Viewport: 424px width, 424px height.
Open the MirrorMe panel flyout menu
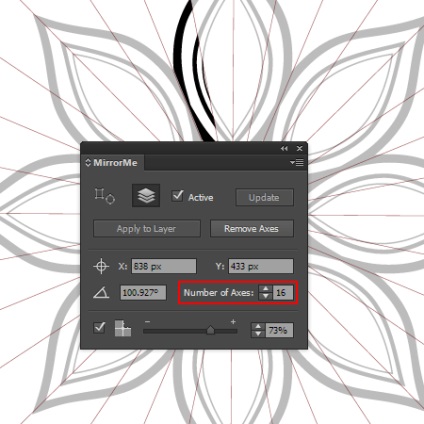click(297, 163)
